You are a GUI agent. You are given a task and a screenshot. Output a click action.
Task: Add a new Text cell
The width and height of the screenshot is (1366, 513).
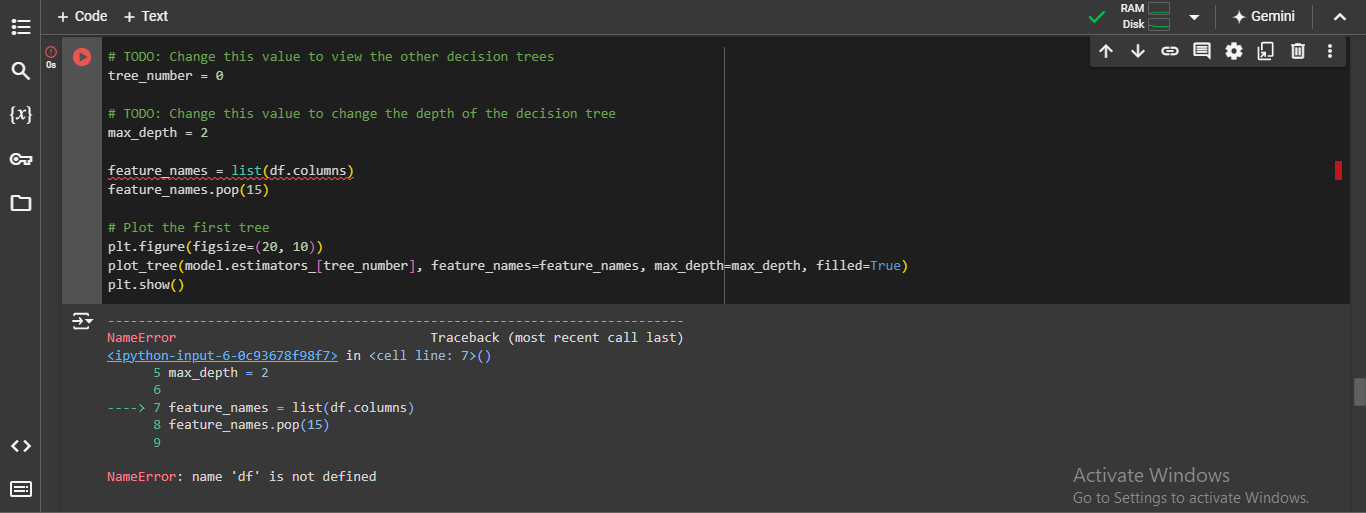coord(146,16)
